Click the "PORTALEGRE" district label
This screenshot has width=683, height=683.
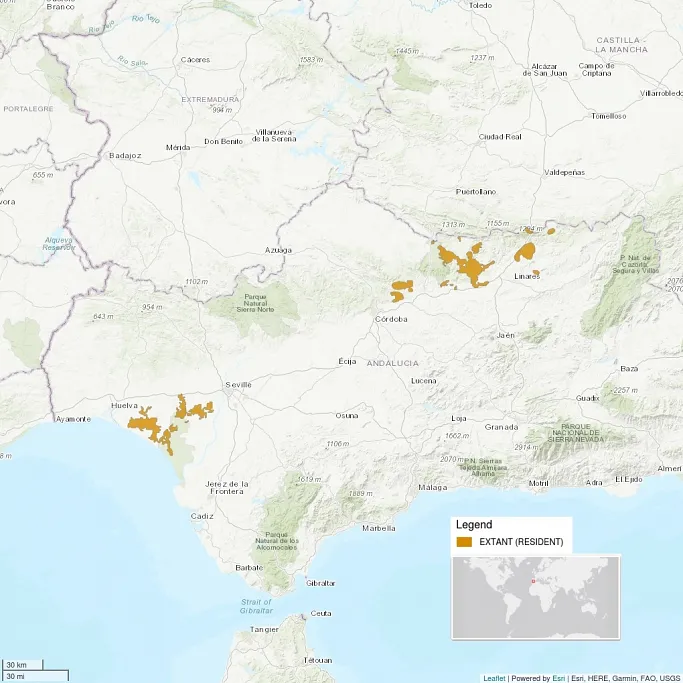tap(28, 109)
